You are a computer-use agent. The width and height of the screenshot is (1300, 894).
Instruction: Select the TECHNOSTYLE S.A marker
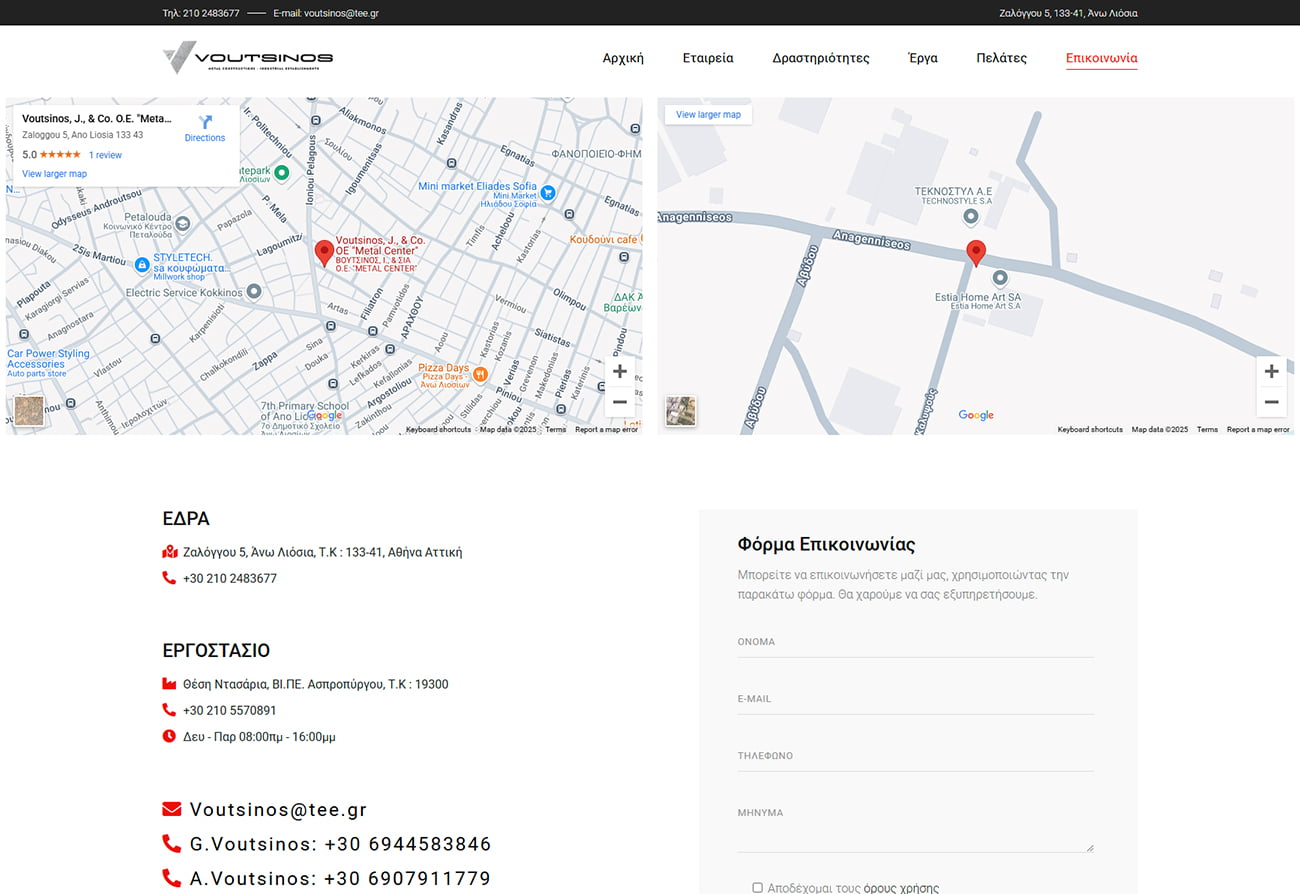tap(970, 216)
